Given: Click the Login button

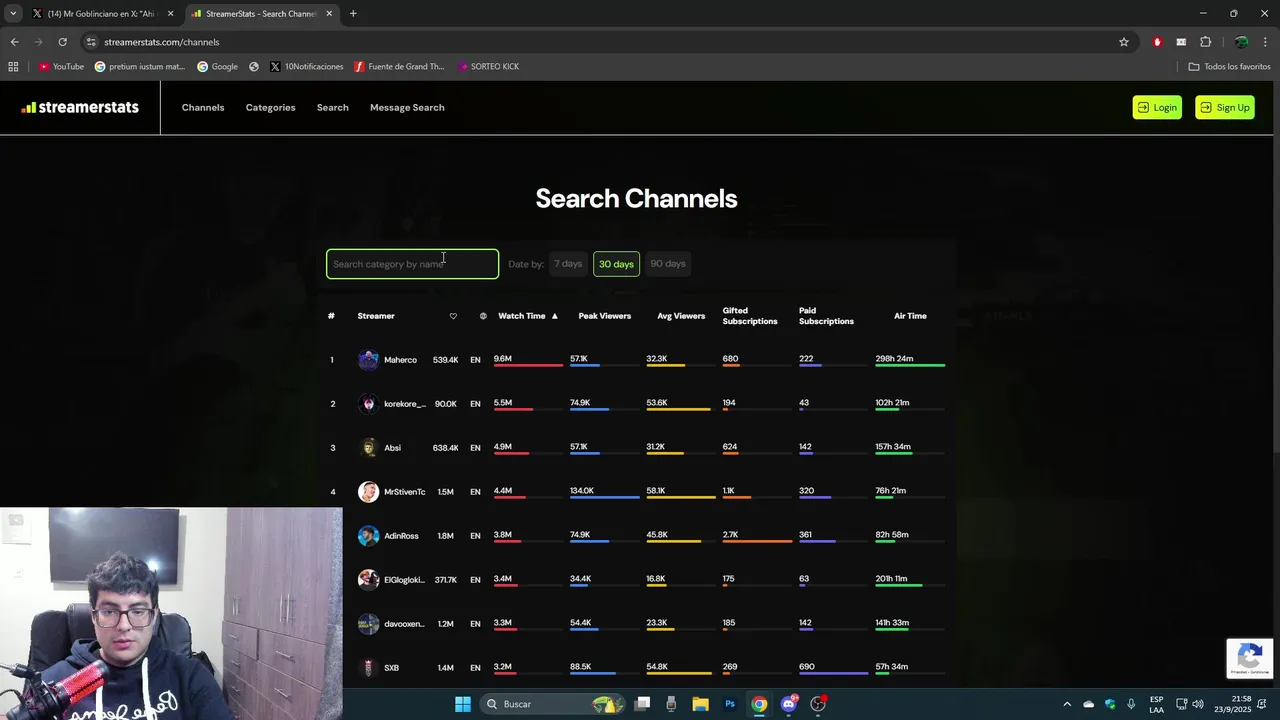Looking at the screenshot, I should [1157, 107].
